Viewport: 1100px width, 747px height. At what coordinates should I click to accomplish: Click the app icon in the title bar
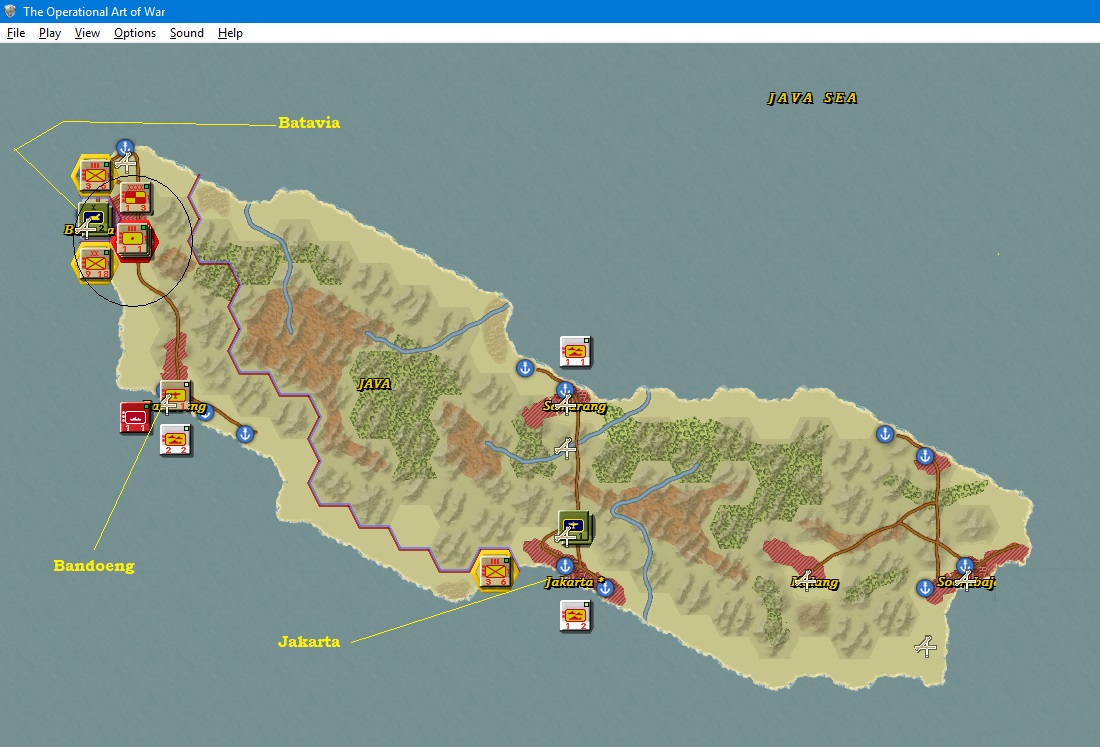pyautogui.click(x=10, y=11)
